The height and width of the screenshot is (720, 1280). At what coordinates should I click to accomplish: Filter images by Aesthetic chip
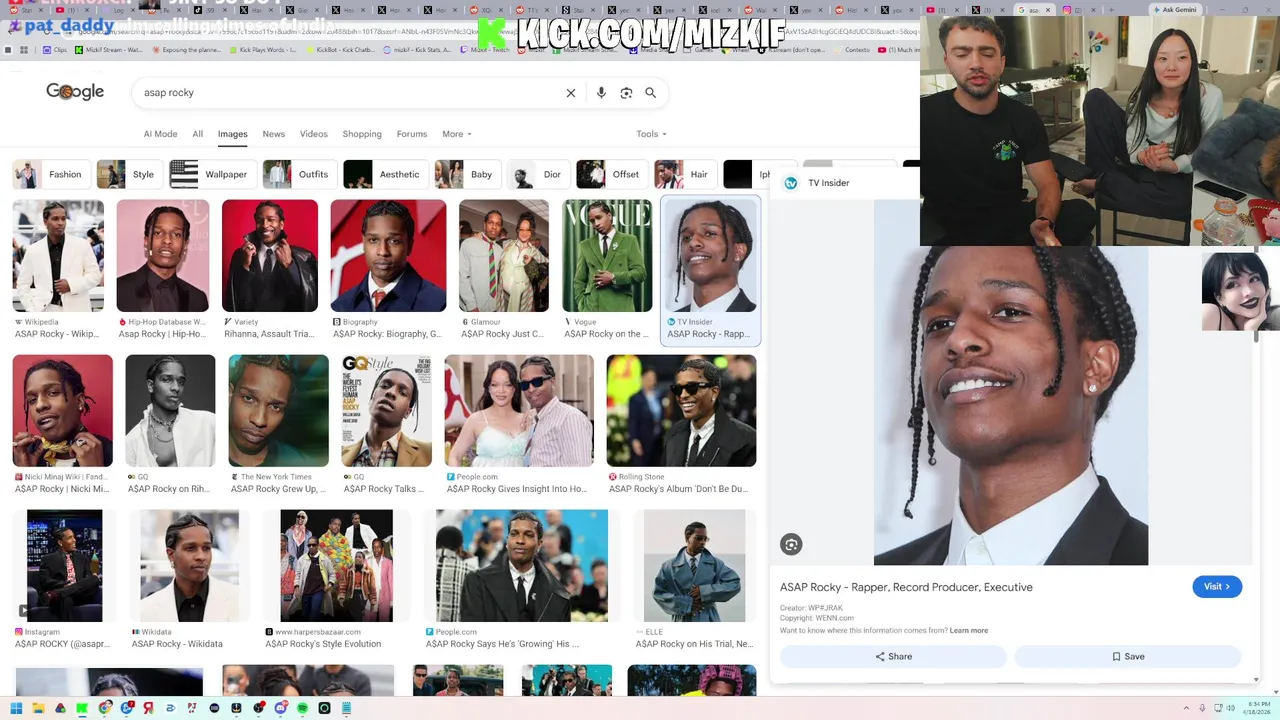pyautogui.click(x=384, y=174)
